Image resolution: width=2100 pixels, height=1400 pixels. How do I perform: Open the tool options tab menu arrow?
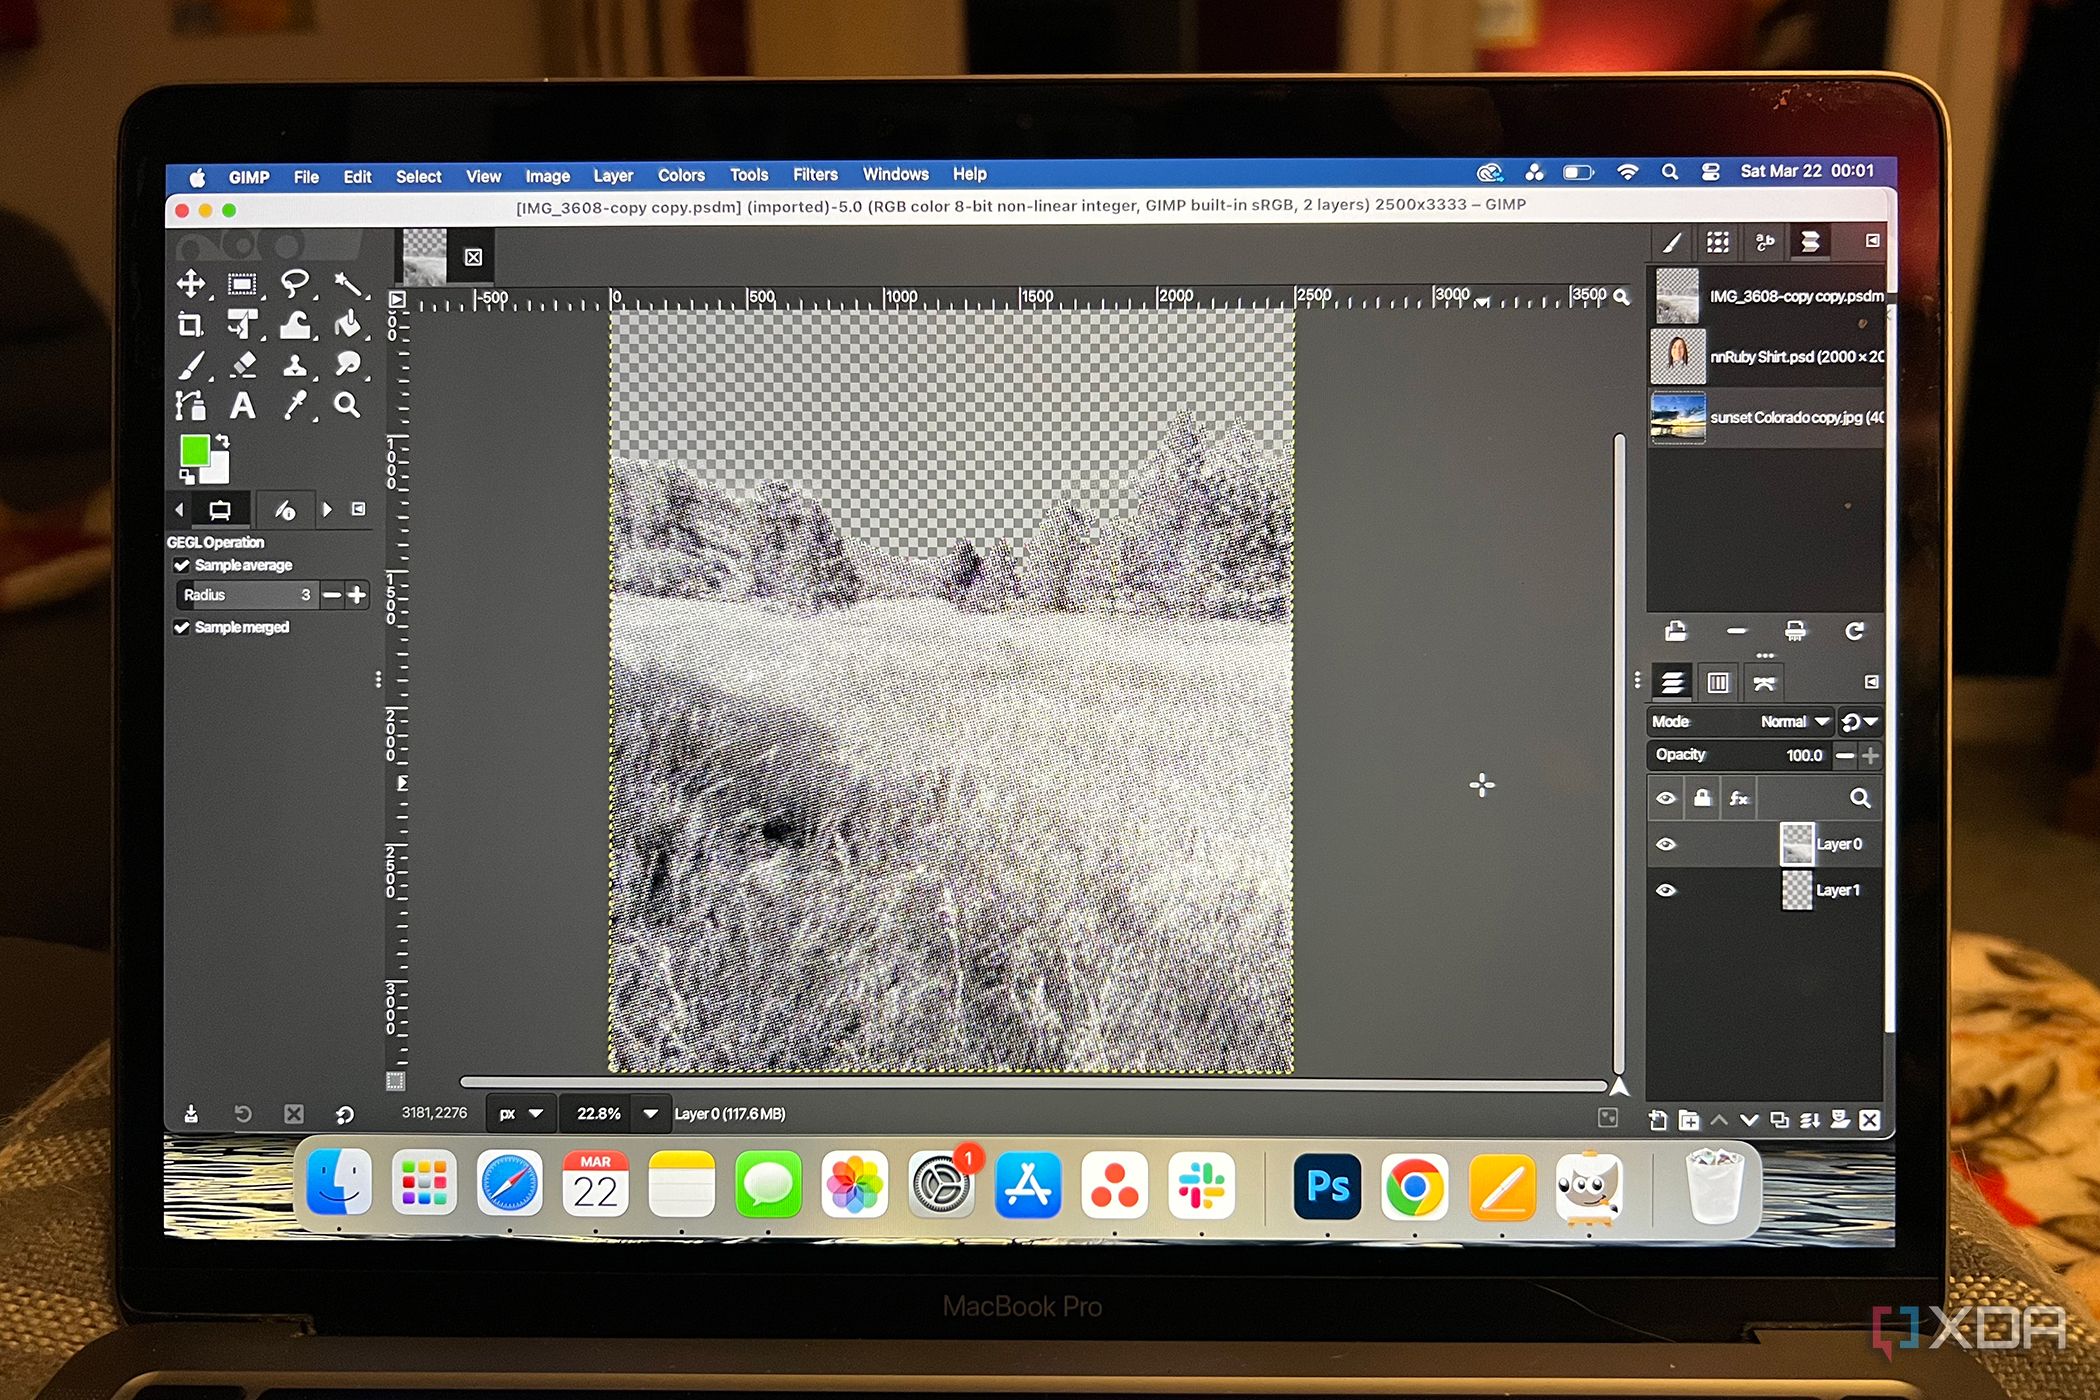[x=358, y=509]
